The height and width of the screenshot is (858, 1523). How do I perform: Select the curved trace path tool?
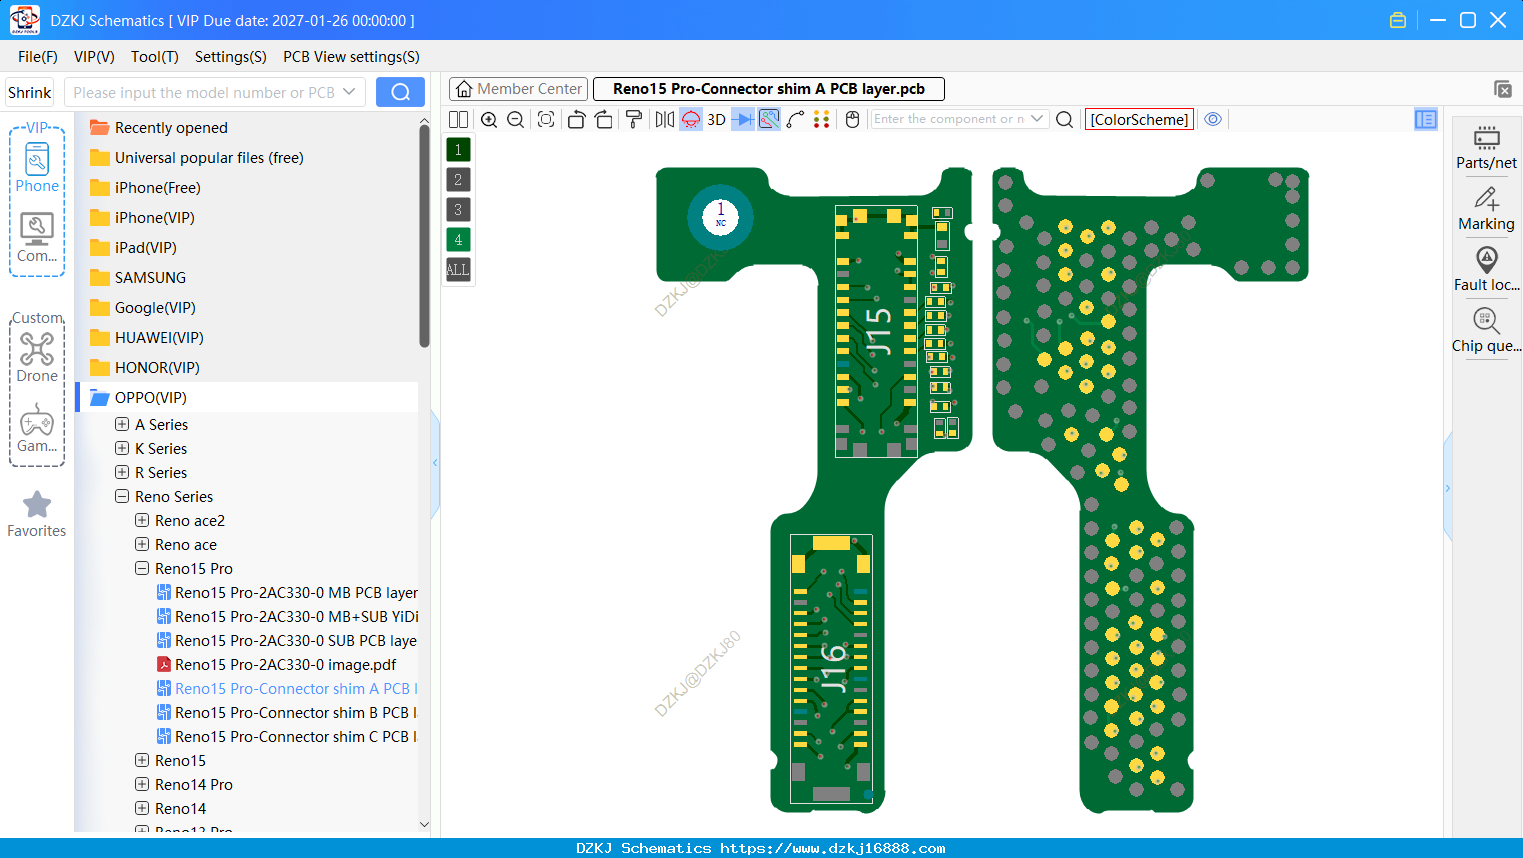click(x=796, y=120)
